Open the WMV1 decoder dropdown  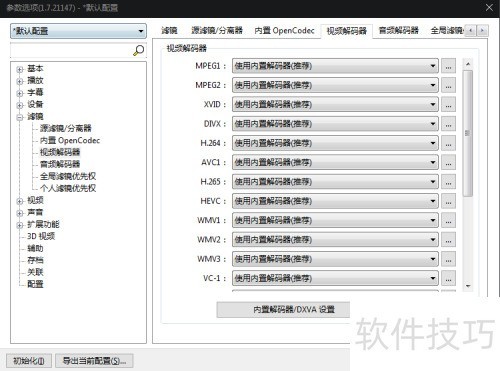[x=335, y=221]
